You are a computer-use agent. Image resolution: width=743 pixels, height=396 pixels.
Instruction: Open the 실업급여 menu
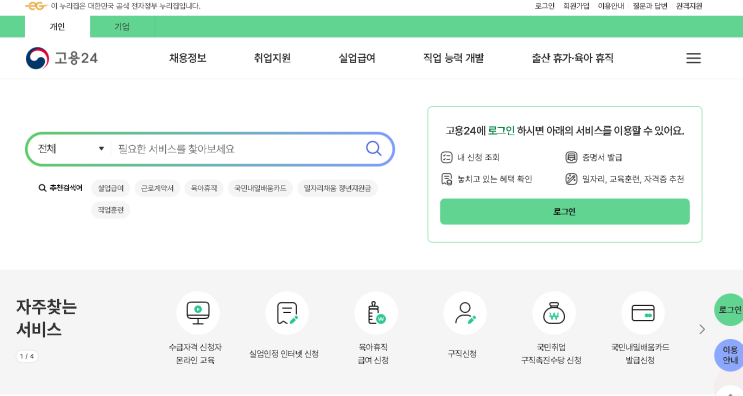pyautogui.click(x=357, y=58)
